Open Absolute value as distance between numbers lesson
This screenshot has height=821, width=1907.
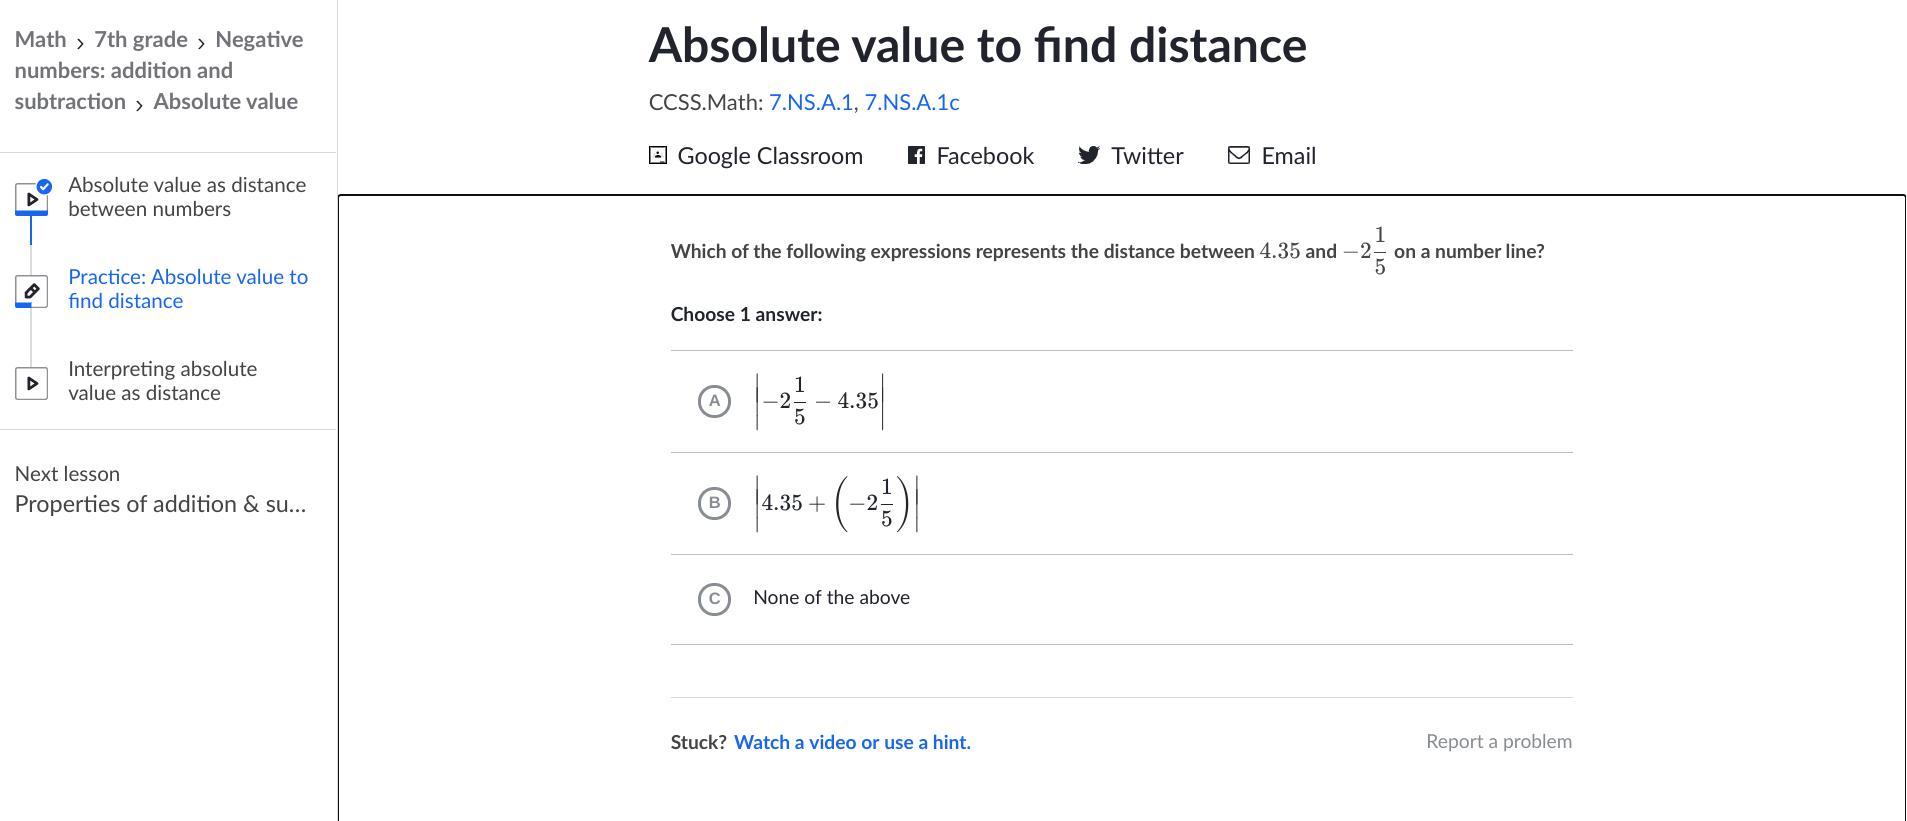[187, 197]
